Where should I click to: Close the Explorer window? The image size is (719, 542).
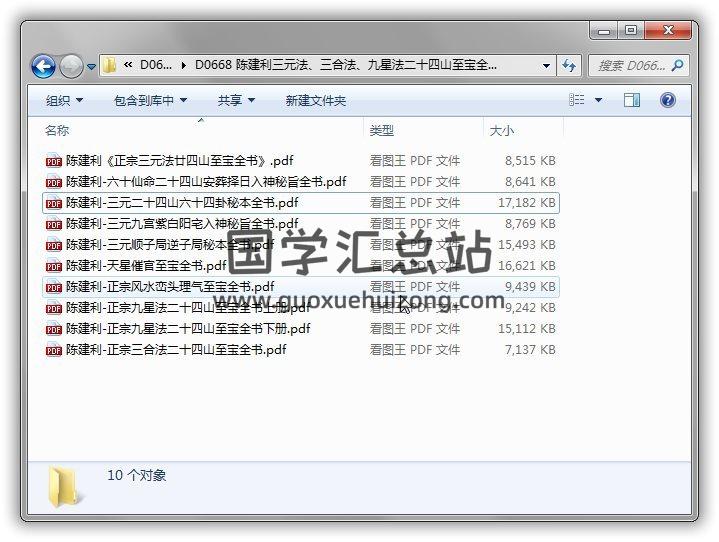668,31
